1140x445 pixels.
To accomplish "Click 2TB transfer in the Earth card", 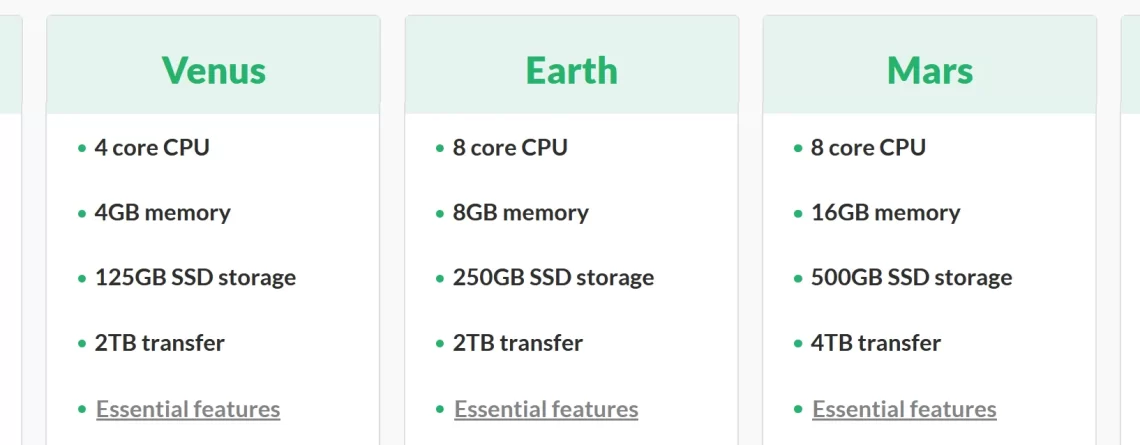I will 518,343.
